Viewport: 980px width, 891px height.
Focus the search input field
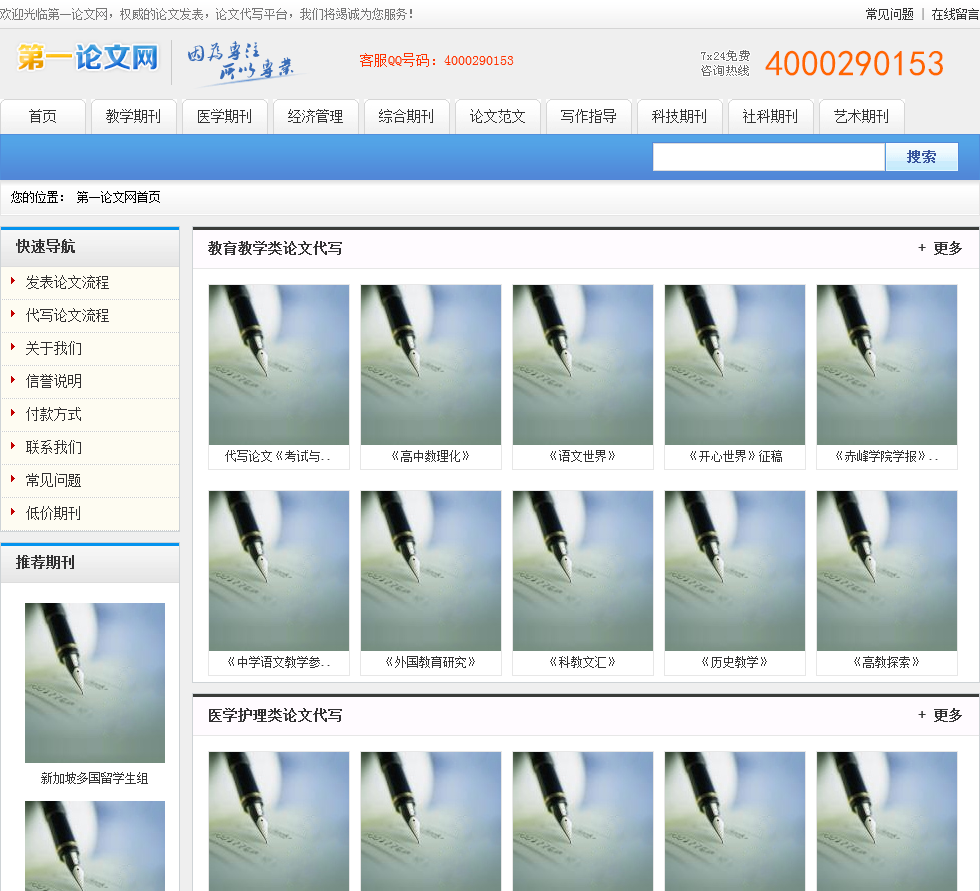point(769,157)
